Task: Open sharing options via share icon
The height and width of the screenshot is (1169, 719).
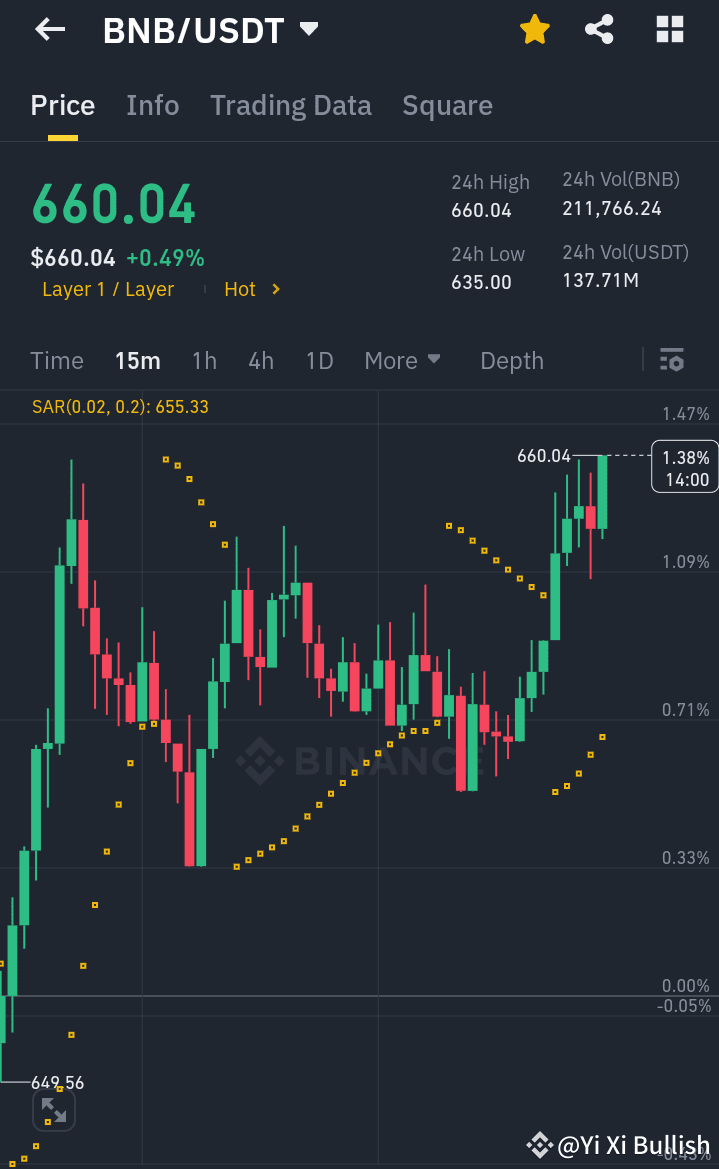Action: coord(599,30)
